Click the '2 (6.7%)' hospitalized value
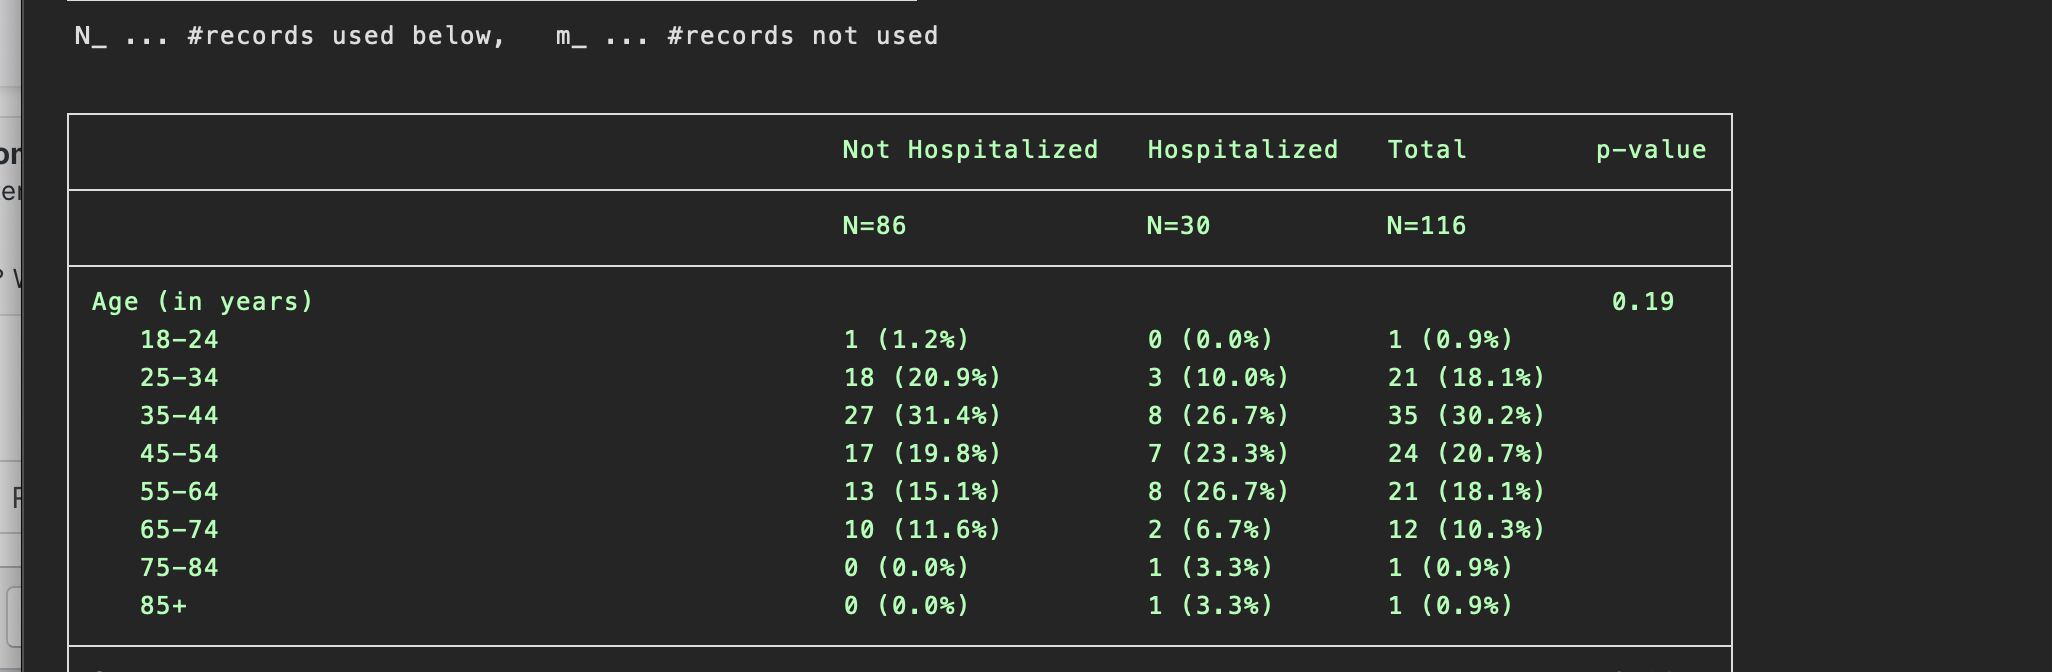 pyautogui.click(x=1210, y=530)
